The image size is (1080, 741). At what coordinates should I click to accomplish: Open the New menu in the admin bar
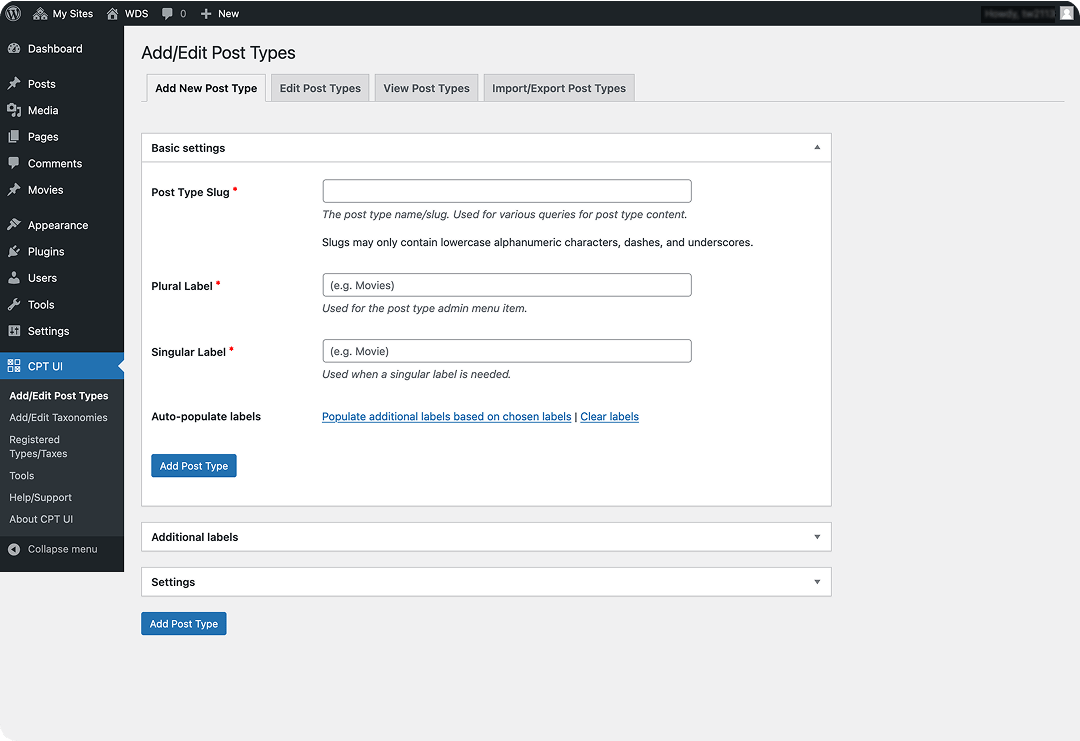[x=219, y=13]
